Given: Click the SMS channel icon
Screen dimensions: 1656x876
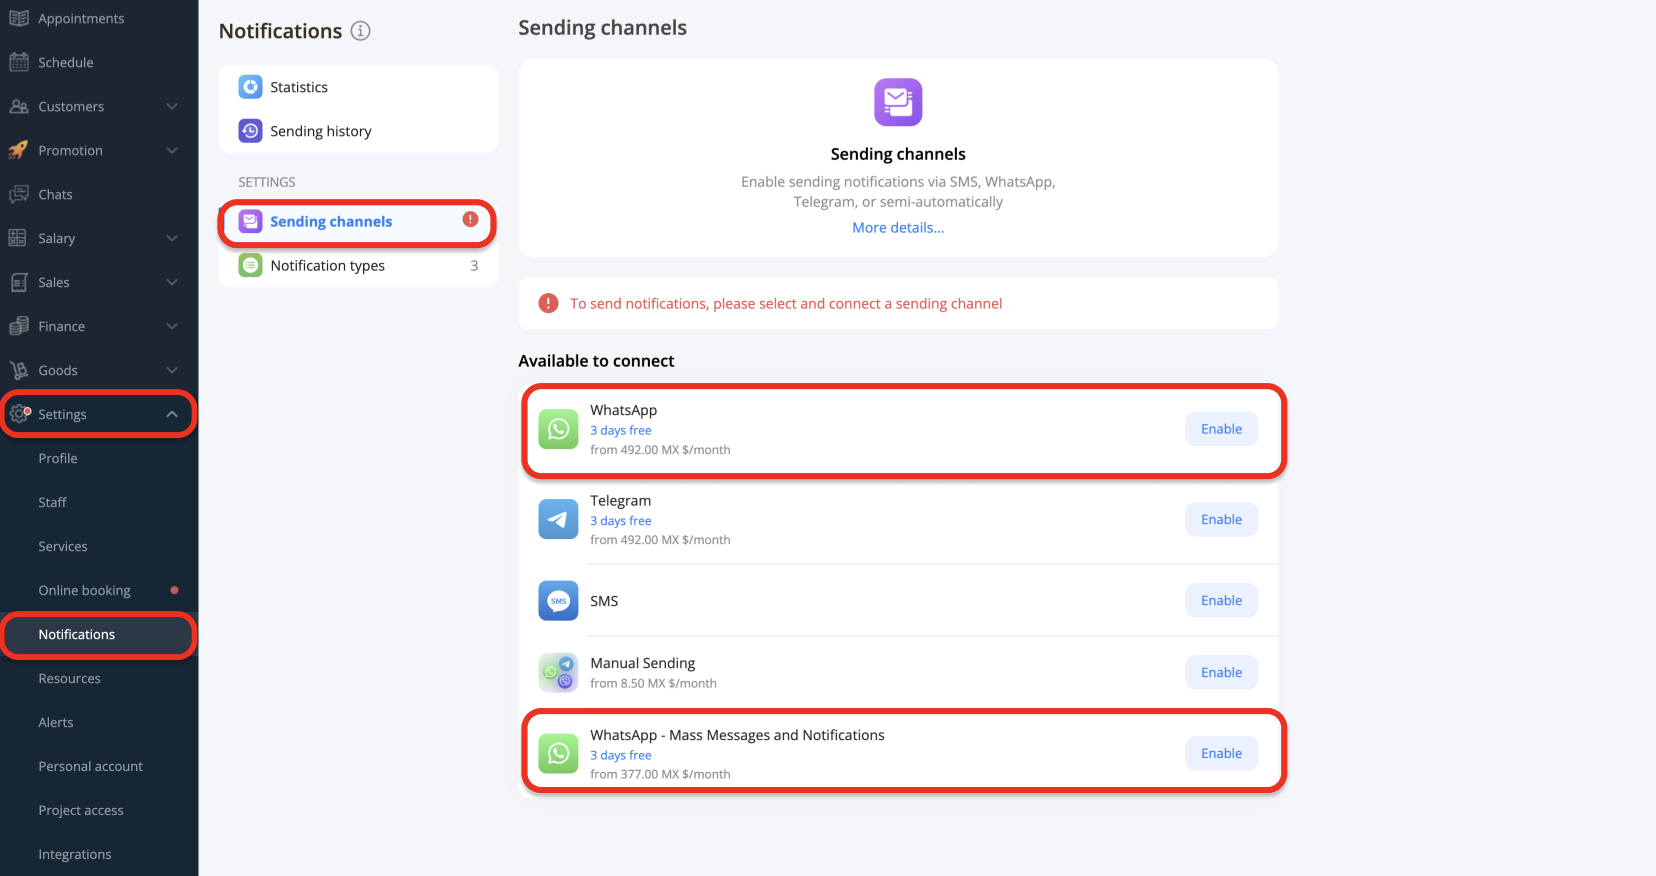Looking at the screenshot, I should coord(558,601).
